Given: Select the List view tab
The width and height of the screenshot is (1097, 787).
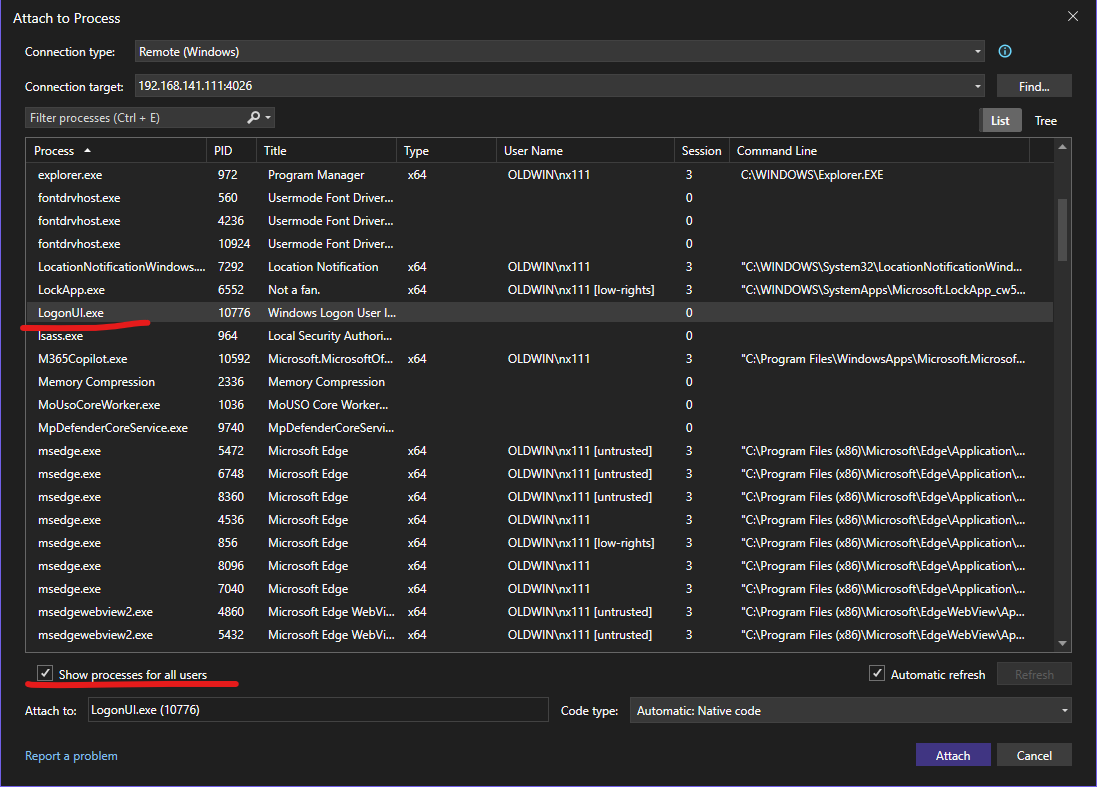Looking at the screenshot, I should 1000,121.
